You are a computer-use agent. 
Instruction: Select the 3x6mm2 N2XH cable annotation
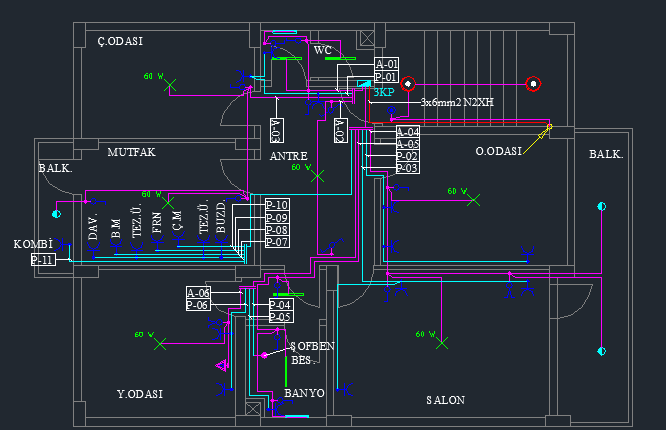[455, 102]
